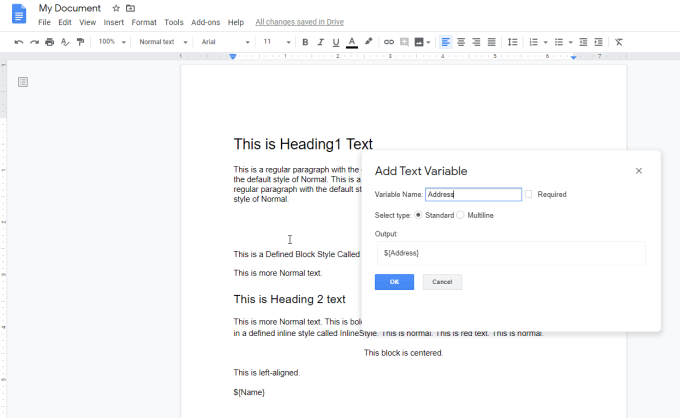Open zoom level dropdown
This screenshot has width=680, height=418.
click(112, 42)
